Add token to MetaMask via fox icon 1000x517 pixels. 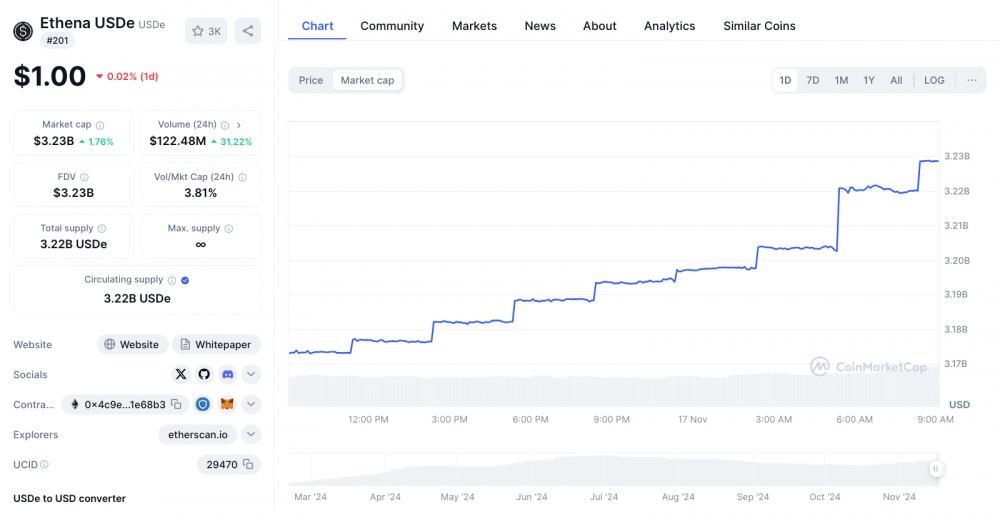(227, 404)
